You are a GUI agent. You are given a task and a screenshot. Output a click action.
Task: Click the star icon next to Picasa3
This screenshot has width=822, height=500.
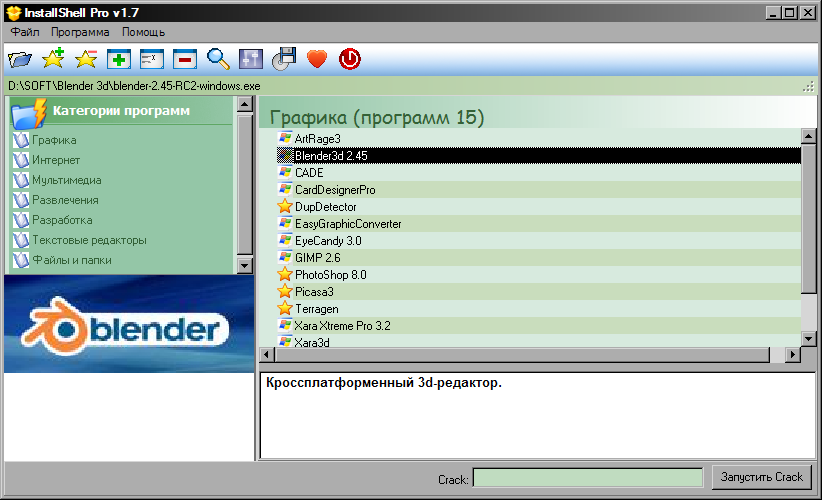coord(285,291)
